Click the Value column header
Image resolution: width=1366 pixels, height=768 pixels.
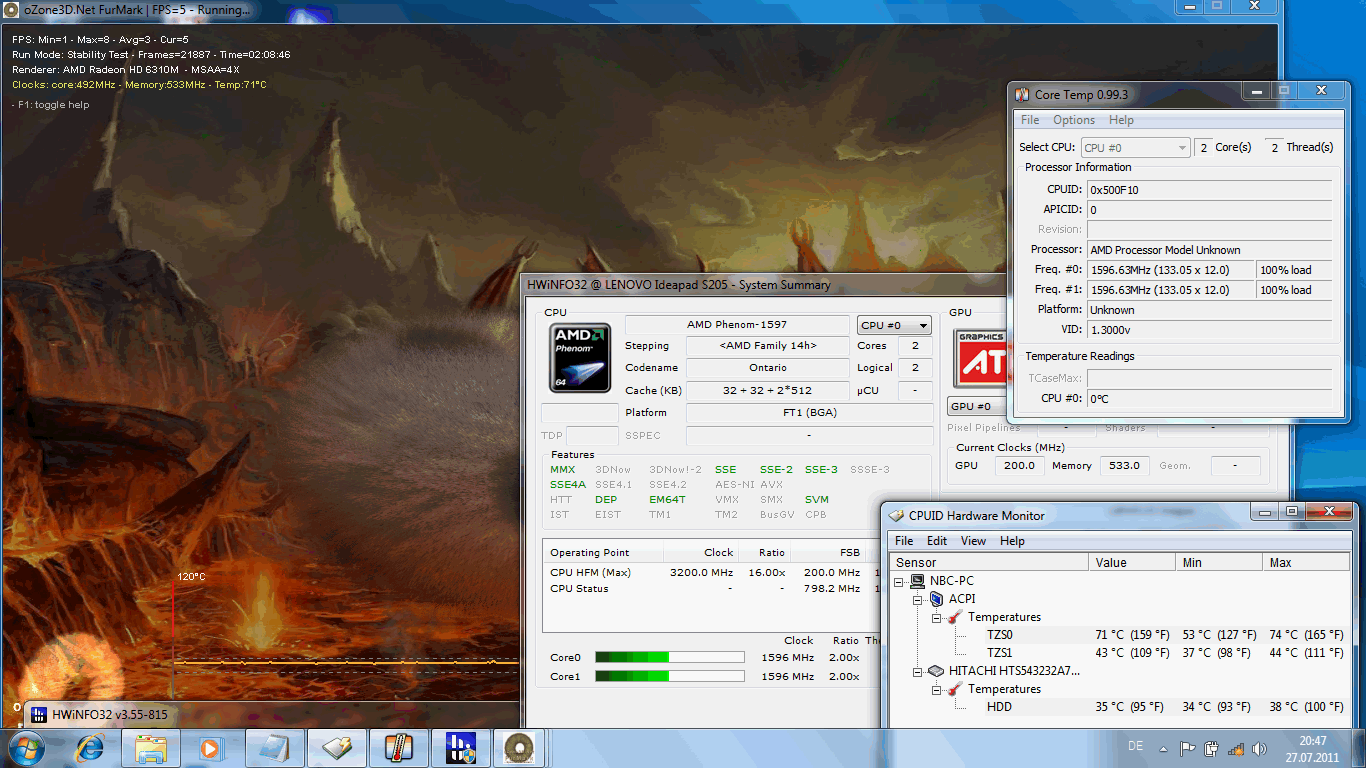point(1132,562)
